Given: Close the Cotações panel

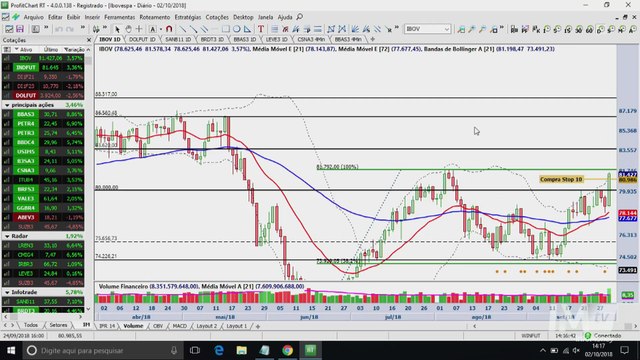Looking at the screenshot, I should pyautogui.click(x=89, y=40).
